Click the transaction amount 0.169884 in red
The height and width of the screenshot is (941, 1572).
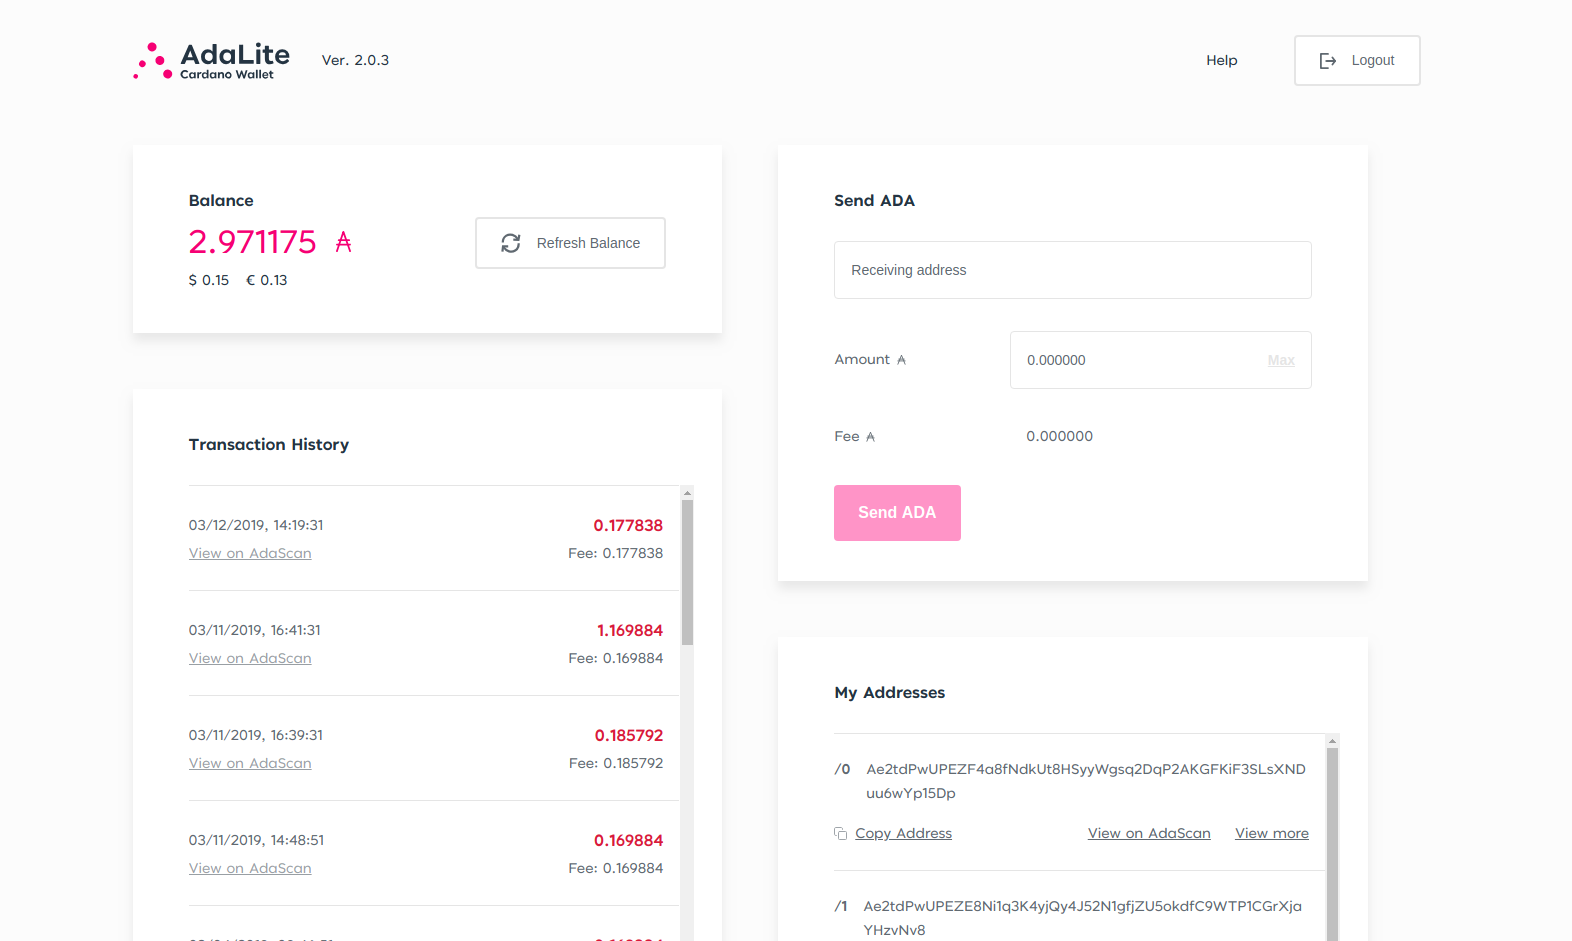(629, 840)
